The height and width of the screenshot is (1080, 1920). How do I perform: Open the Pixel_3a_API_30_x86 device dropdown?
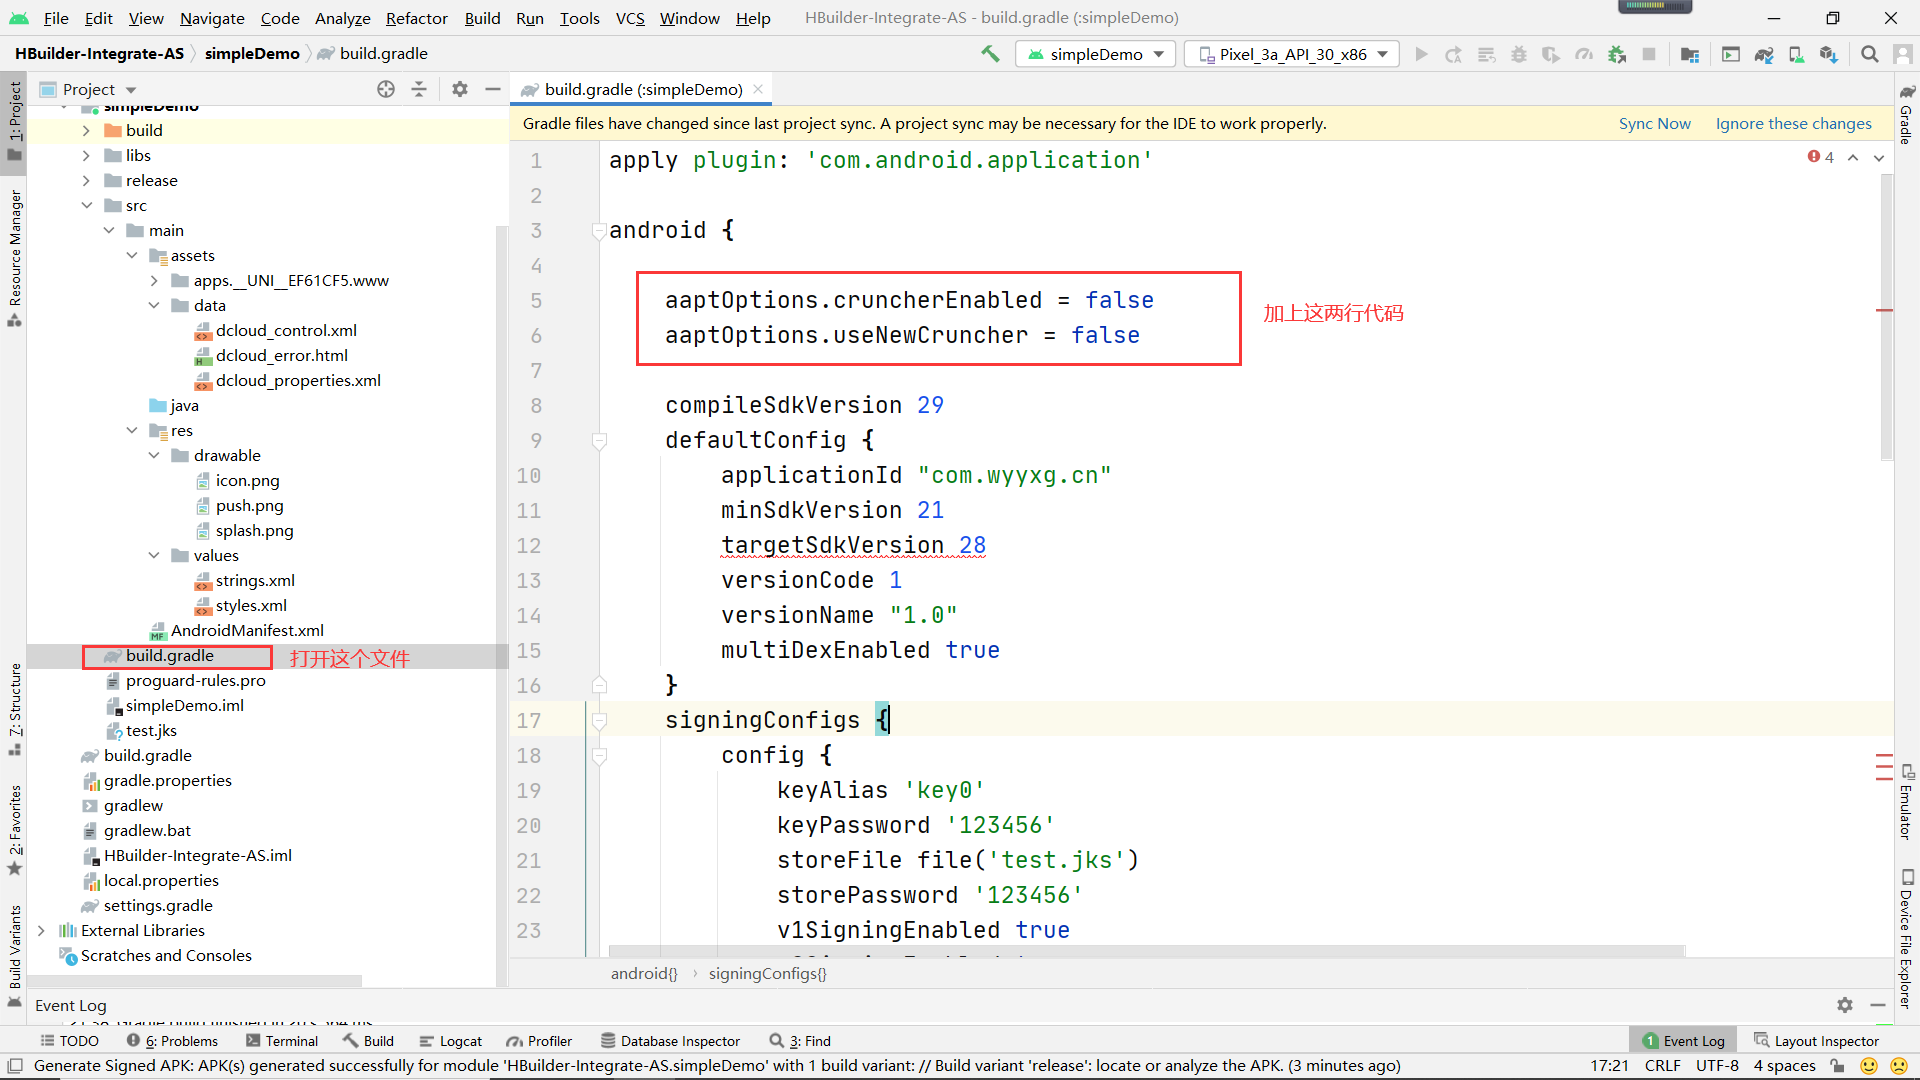click(1292, 54)
